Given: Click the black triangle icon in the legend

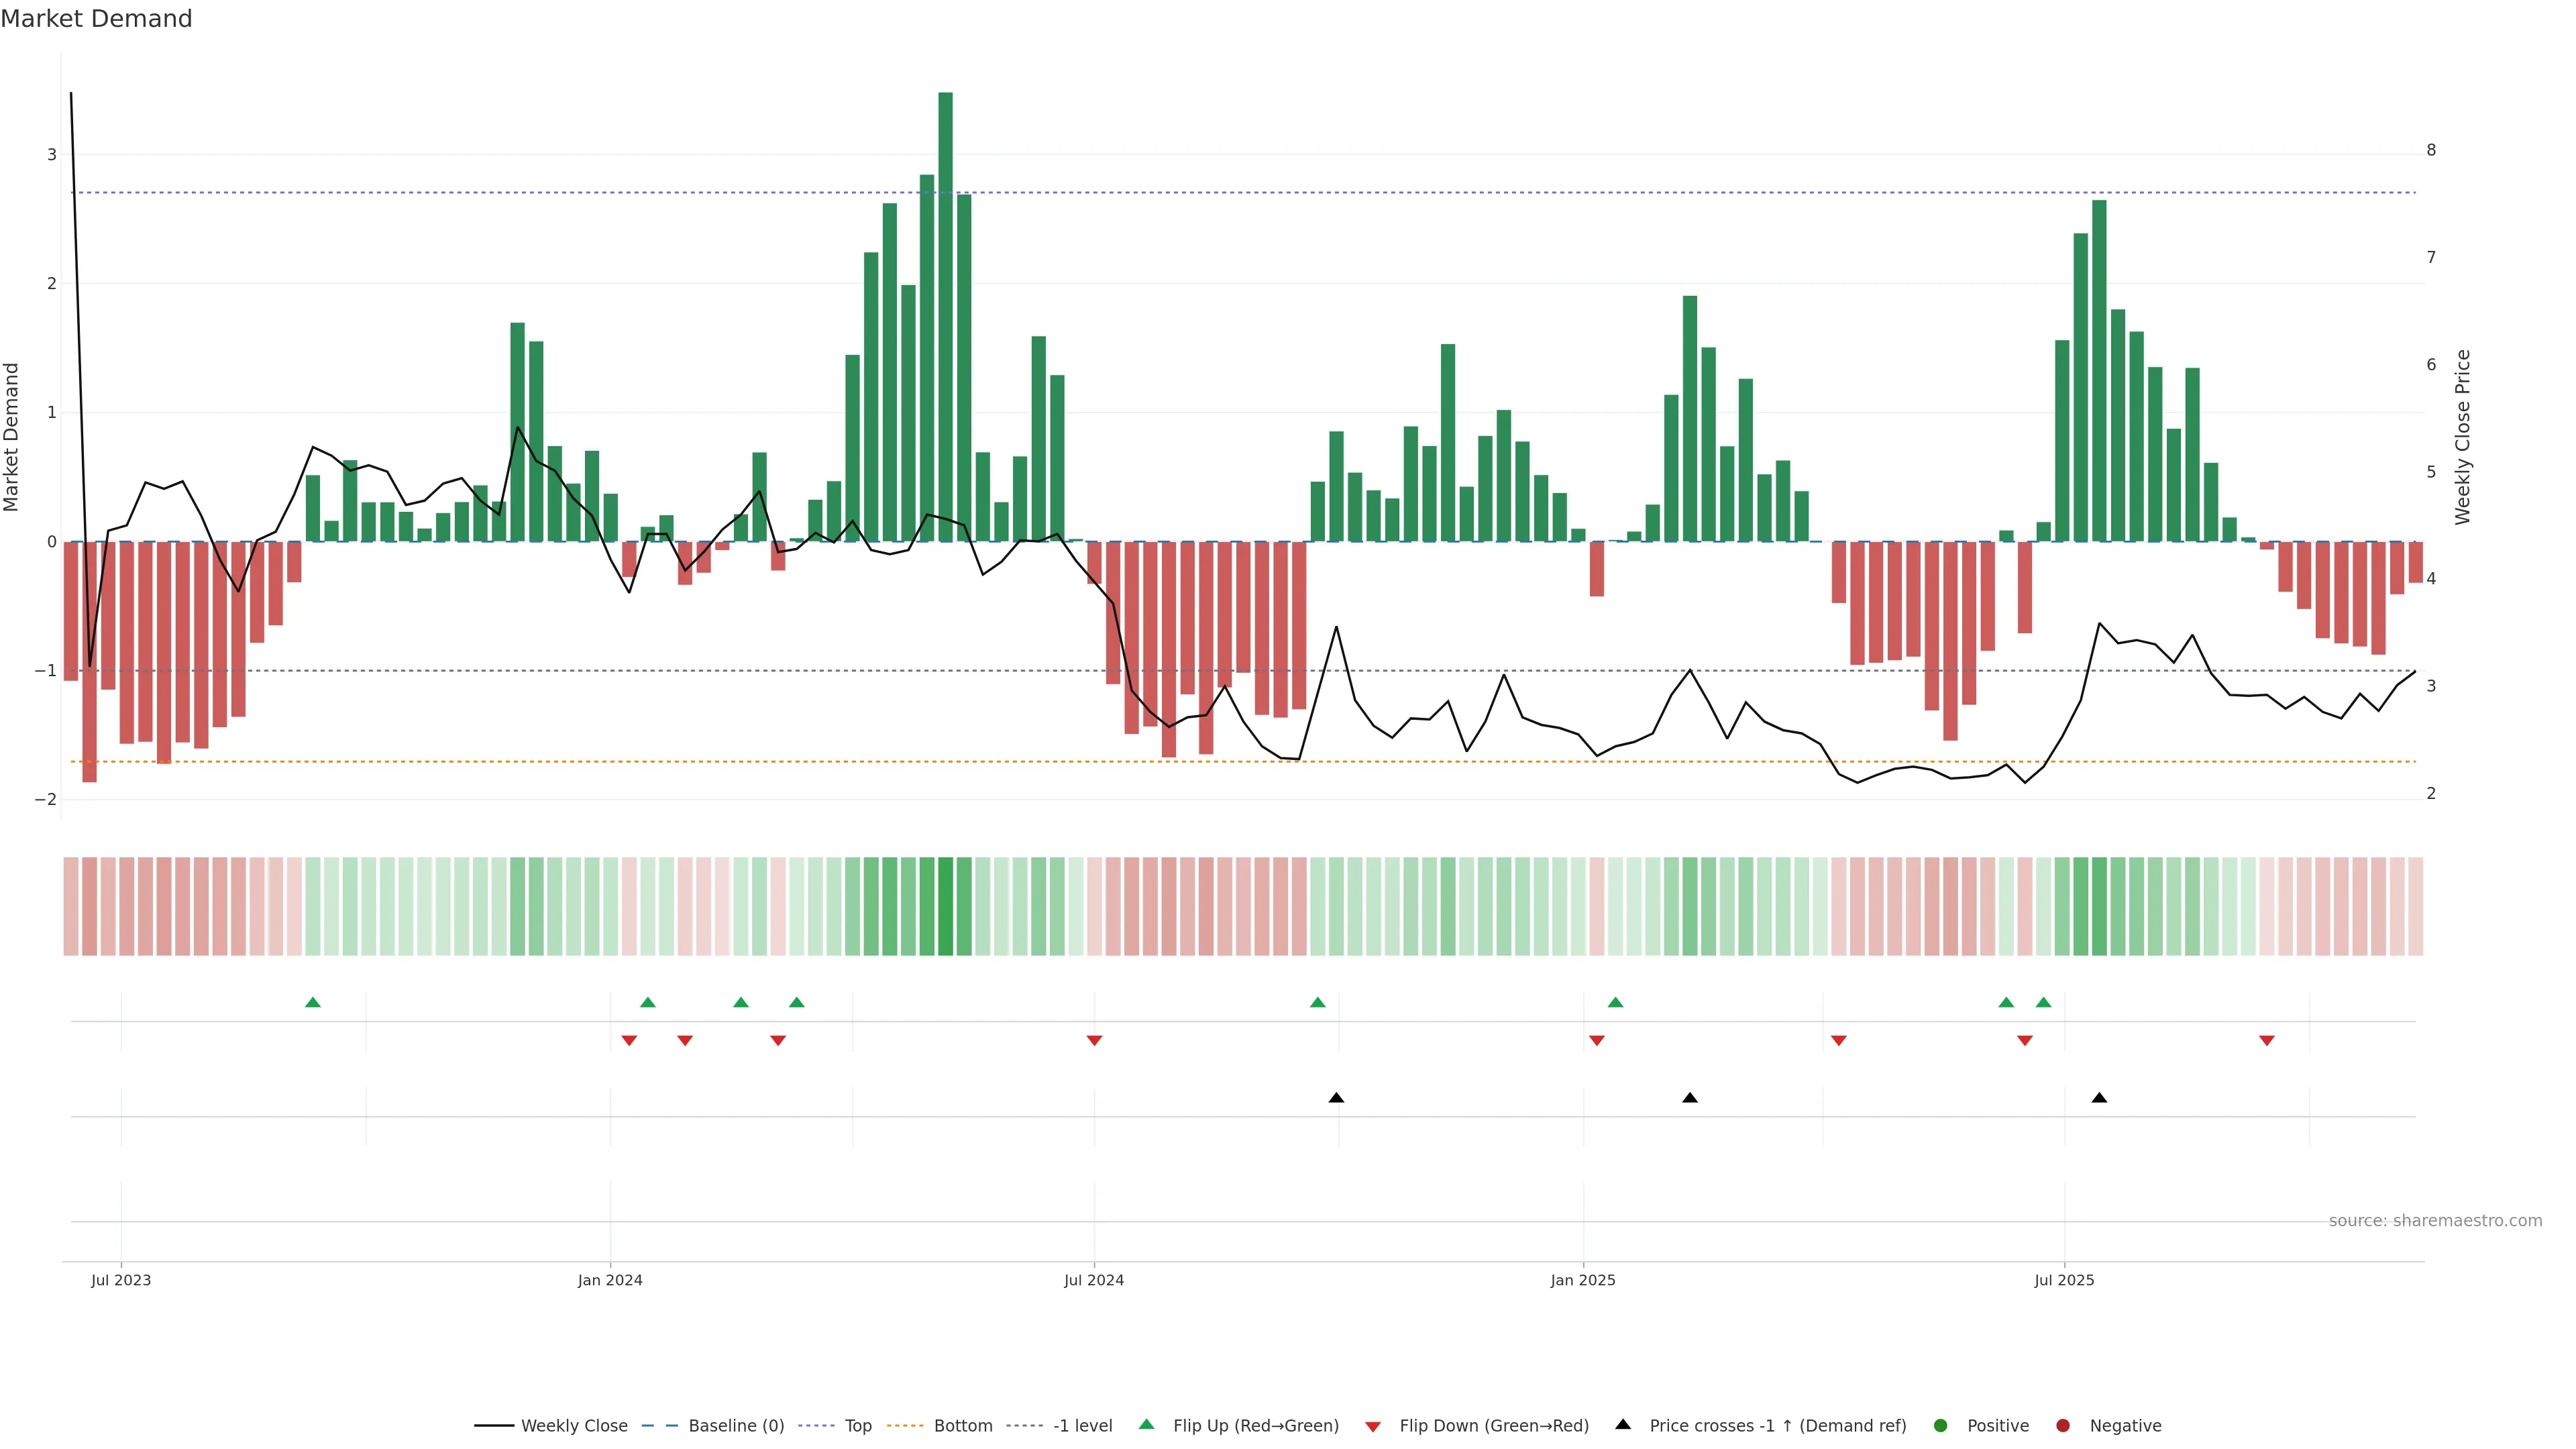Looking at the screenshot, I should tap(1623, 1424).
